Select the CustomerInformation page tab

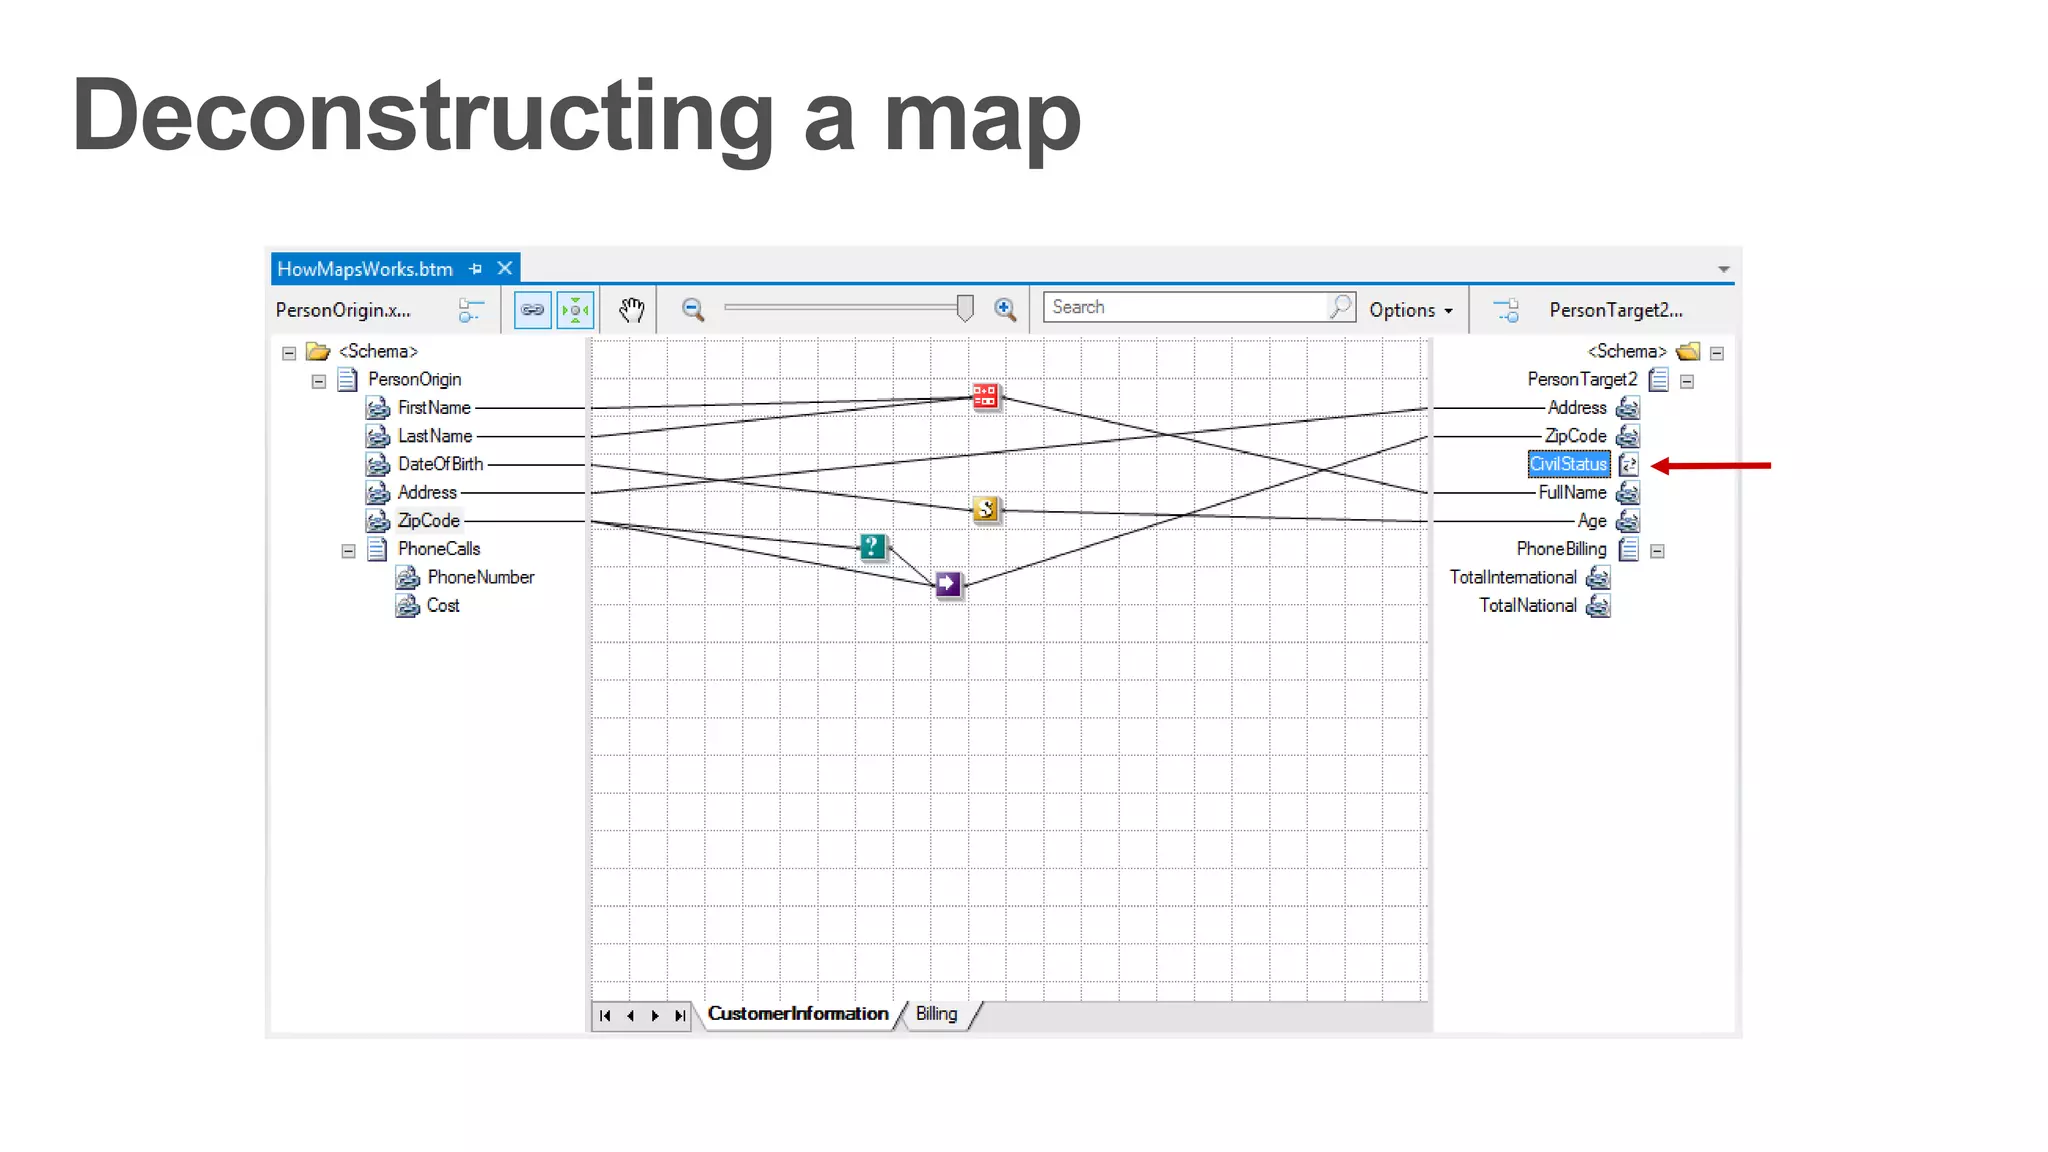(x=797, y=1014)
